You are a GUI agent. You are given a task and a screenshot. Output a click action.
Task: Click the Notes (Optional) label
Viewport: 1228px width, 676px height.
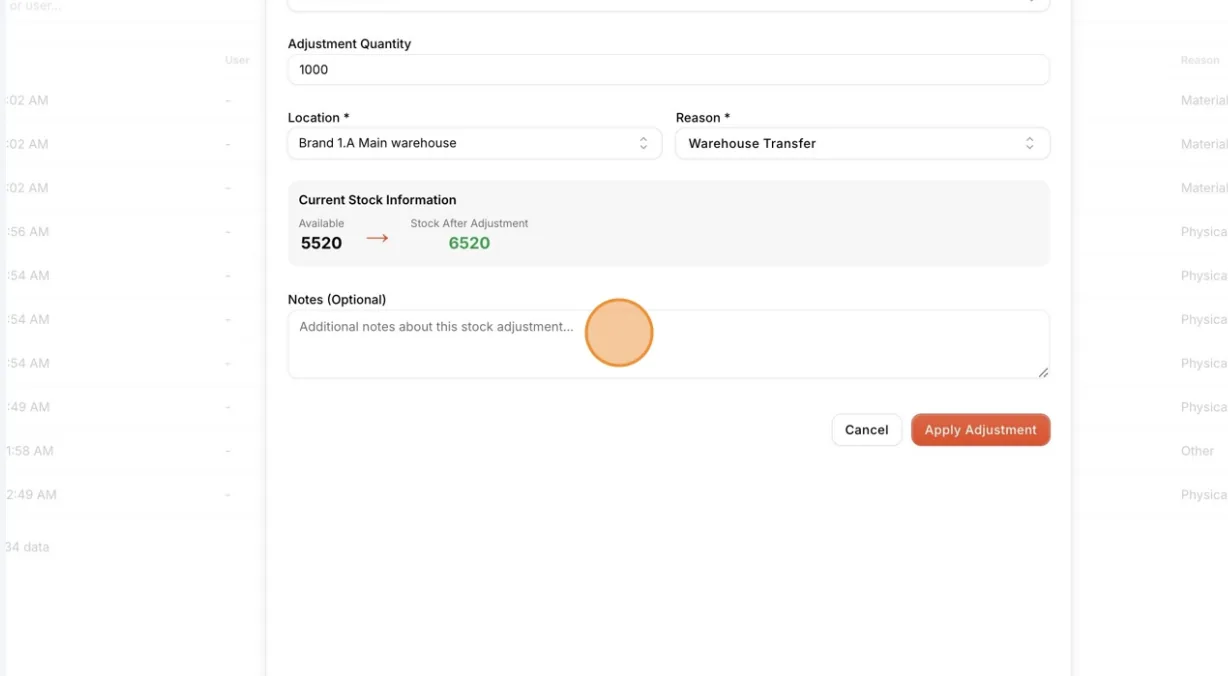point(337,300)
